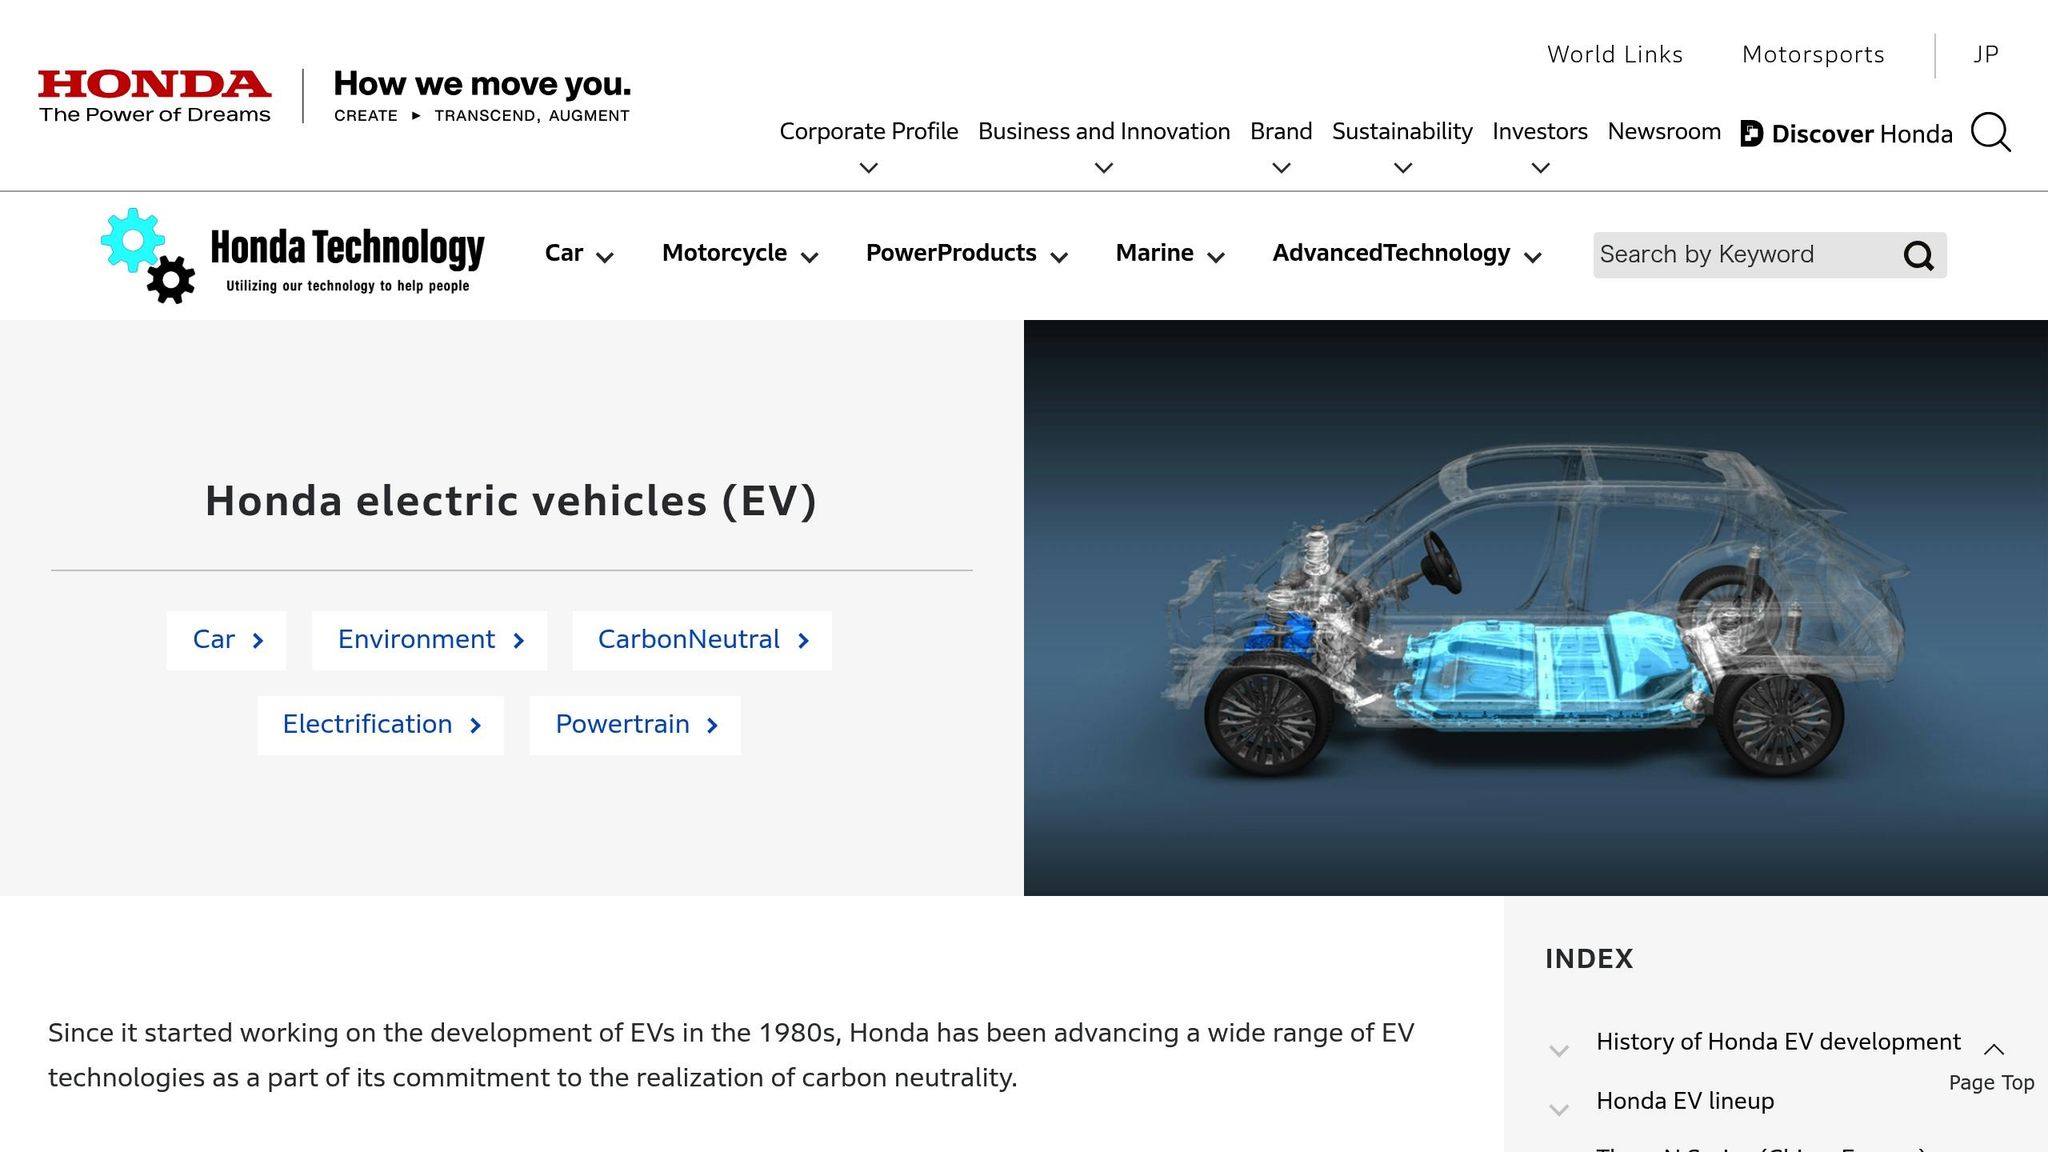Click the Honda electric vehicles (EV) heading
Image resolution: width=2048 pixels, height=1152 pixels.
pos(511,501)
